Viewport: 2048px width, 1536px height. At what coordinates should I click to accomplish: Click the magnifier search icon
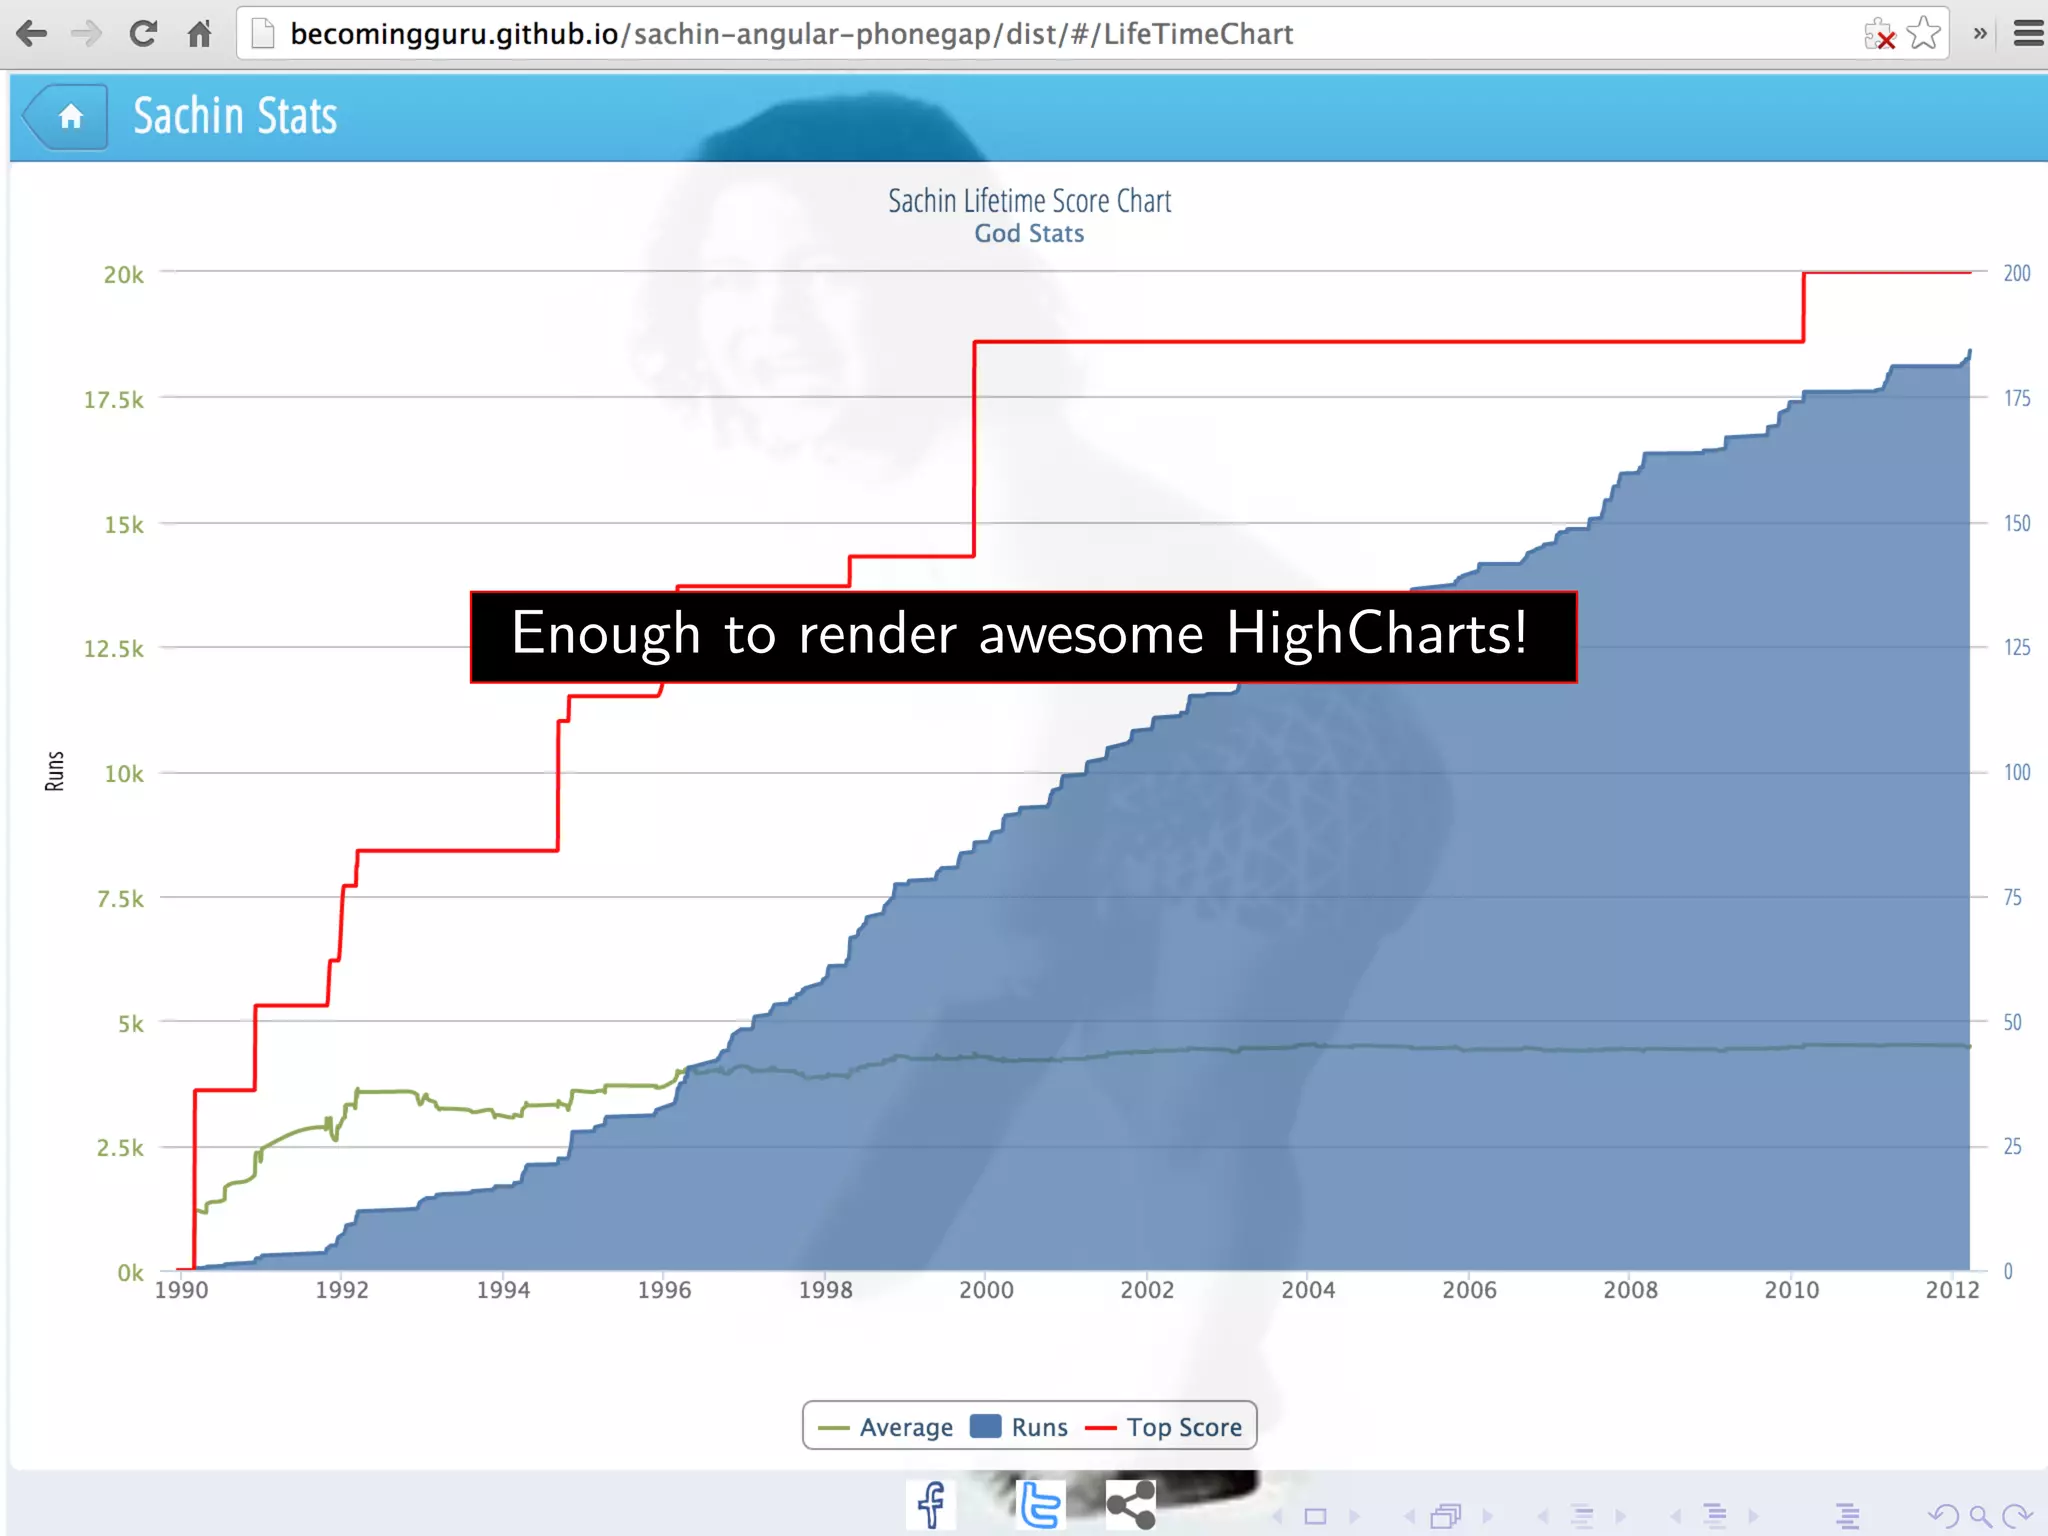pos(1981,1517)
